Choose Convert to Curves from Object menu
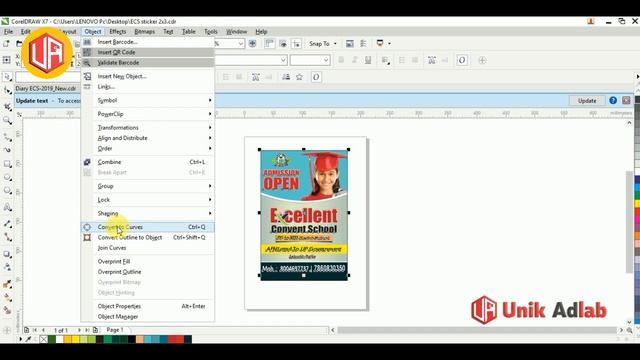The width and height of the screenshot is (640, 360). click(148, 227)
